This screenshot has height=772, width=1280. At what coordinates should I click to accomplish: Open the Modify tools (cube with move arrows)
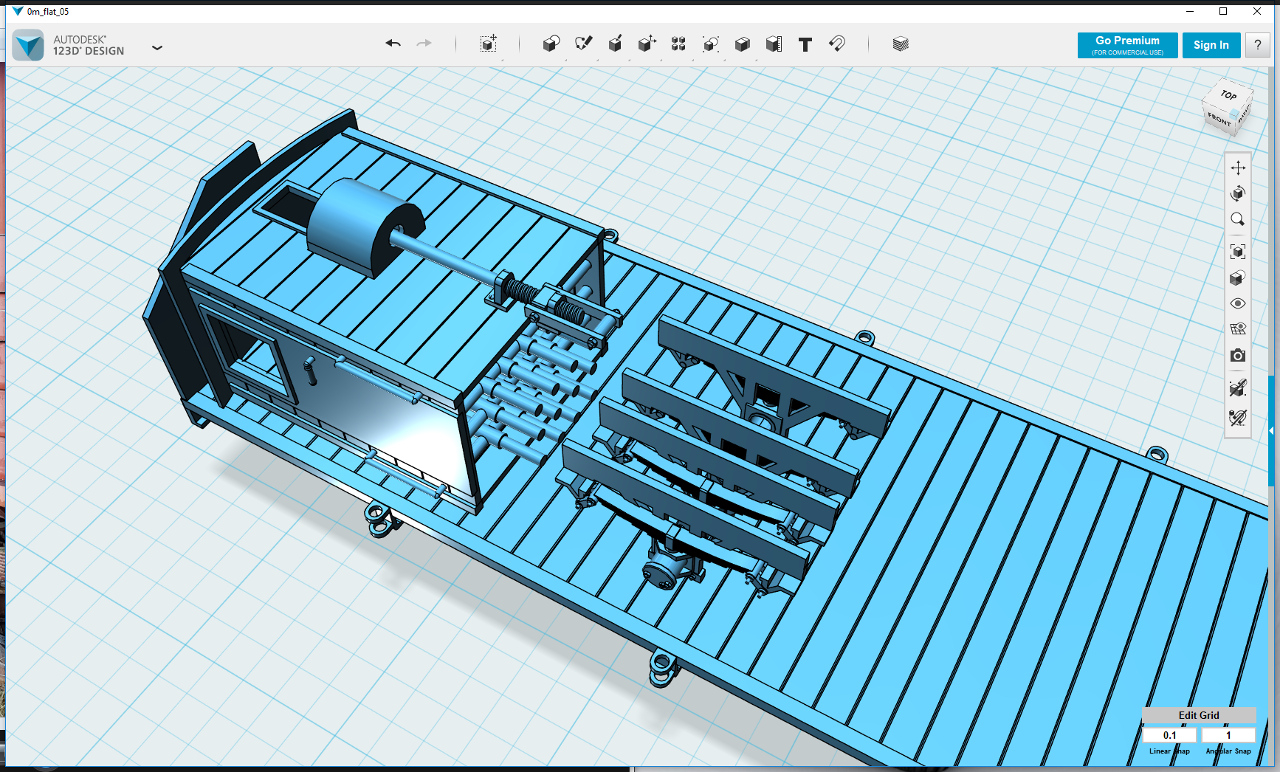[x=647, y=44]
